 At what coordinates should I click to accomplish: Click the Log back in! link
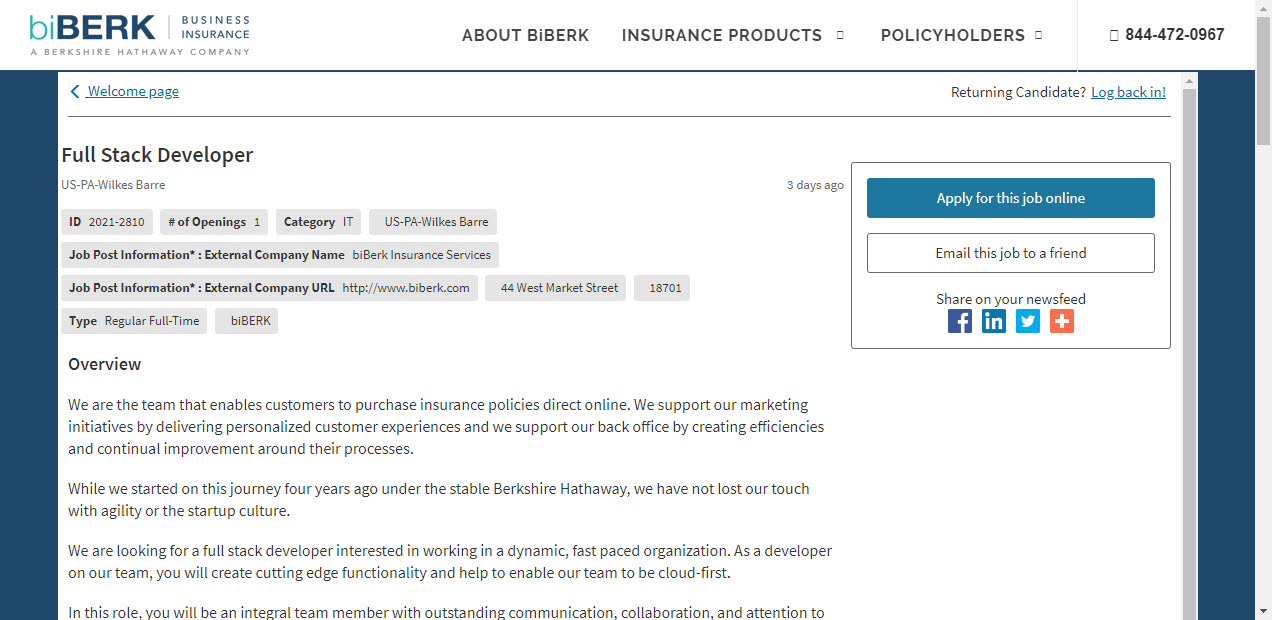(1128, 92)
